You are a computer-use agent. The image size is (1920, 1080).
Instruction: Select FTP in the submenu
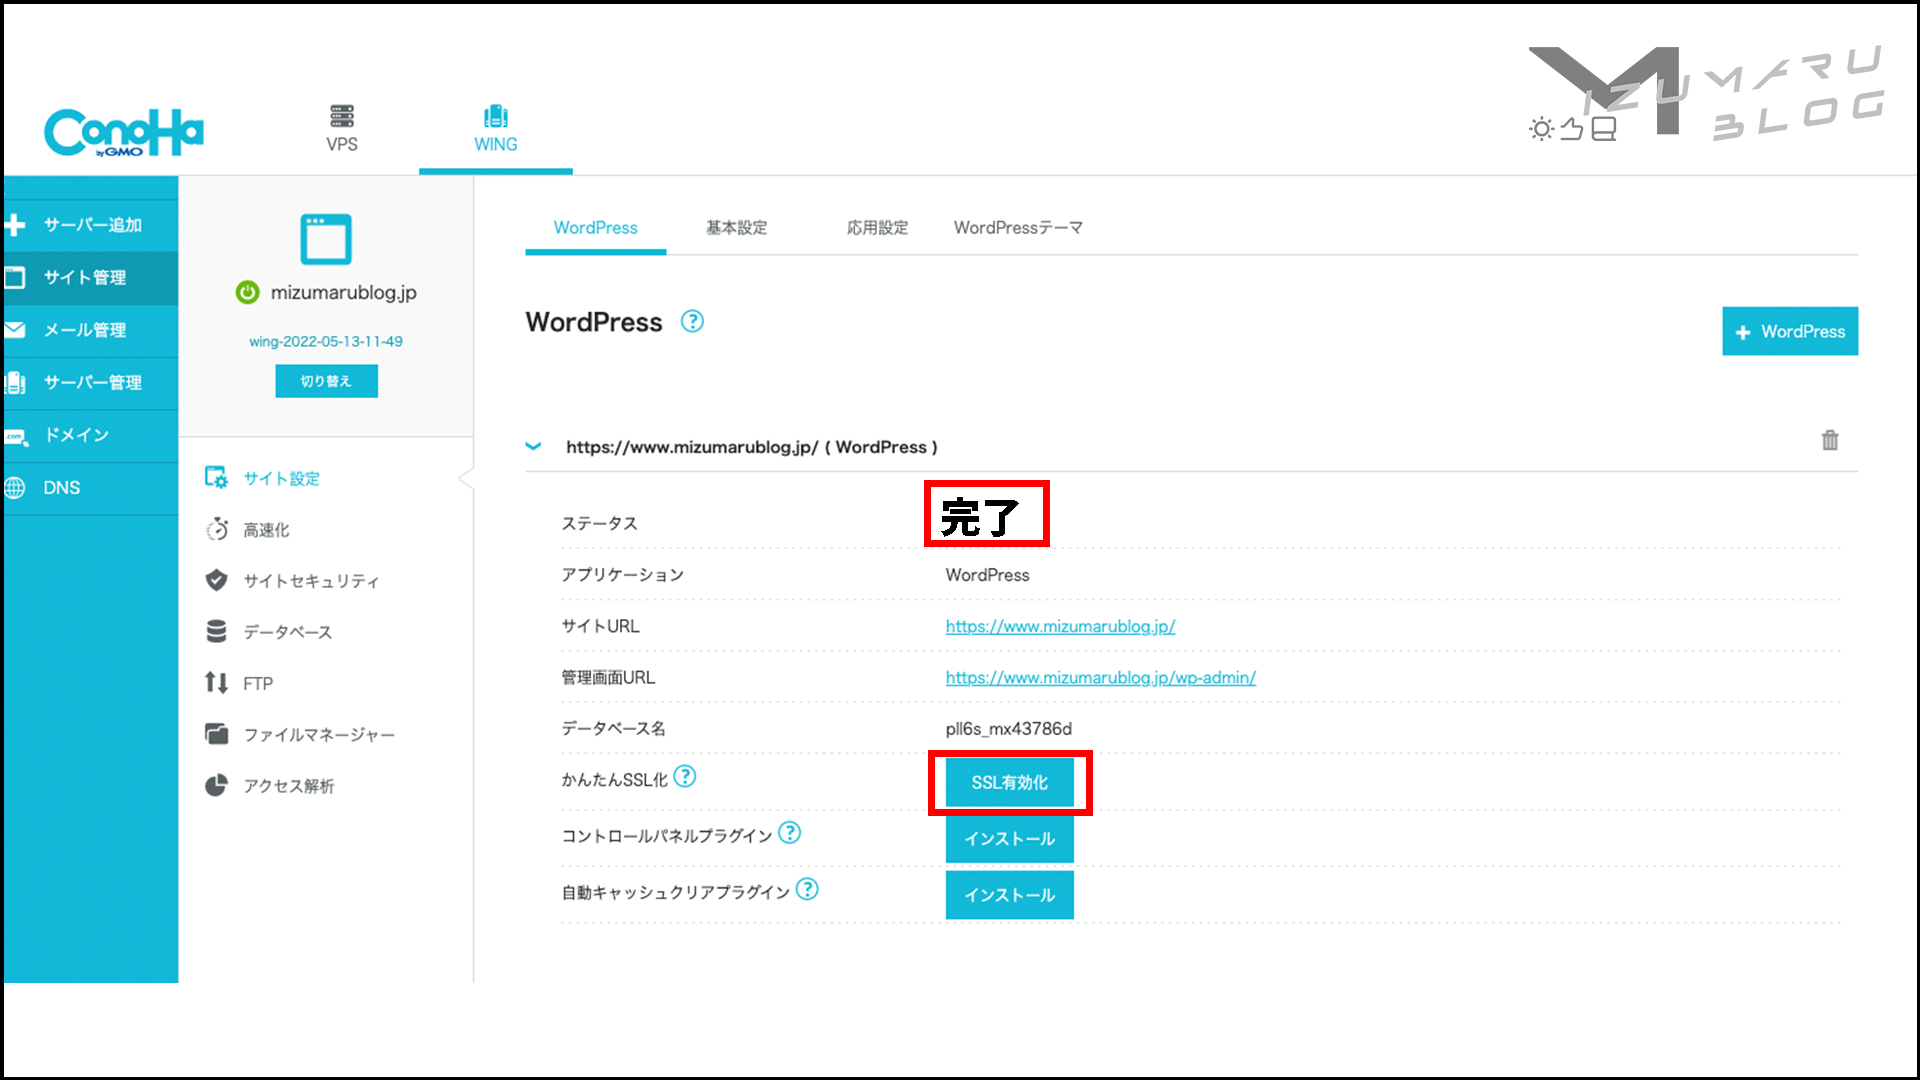tap(258, 684)
